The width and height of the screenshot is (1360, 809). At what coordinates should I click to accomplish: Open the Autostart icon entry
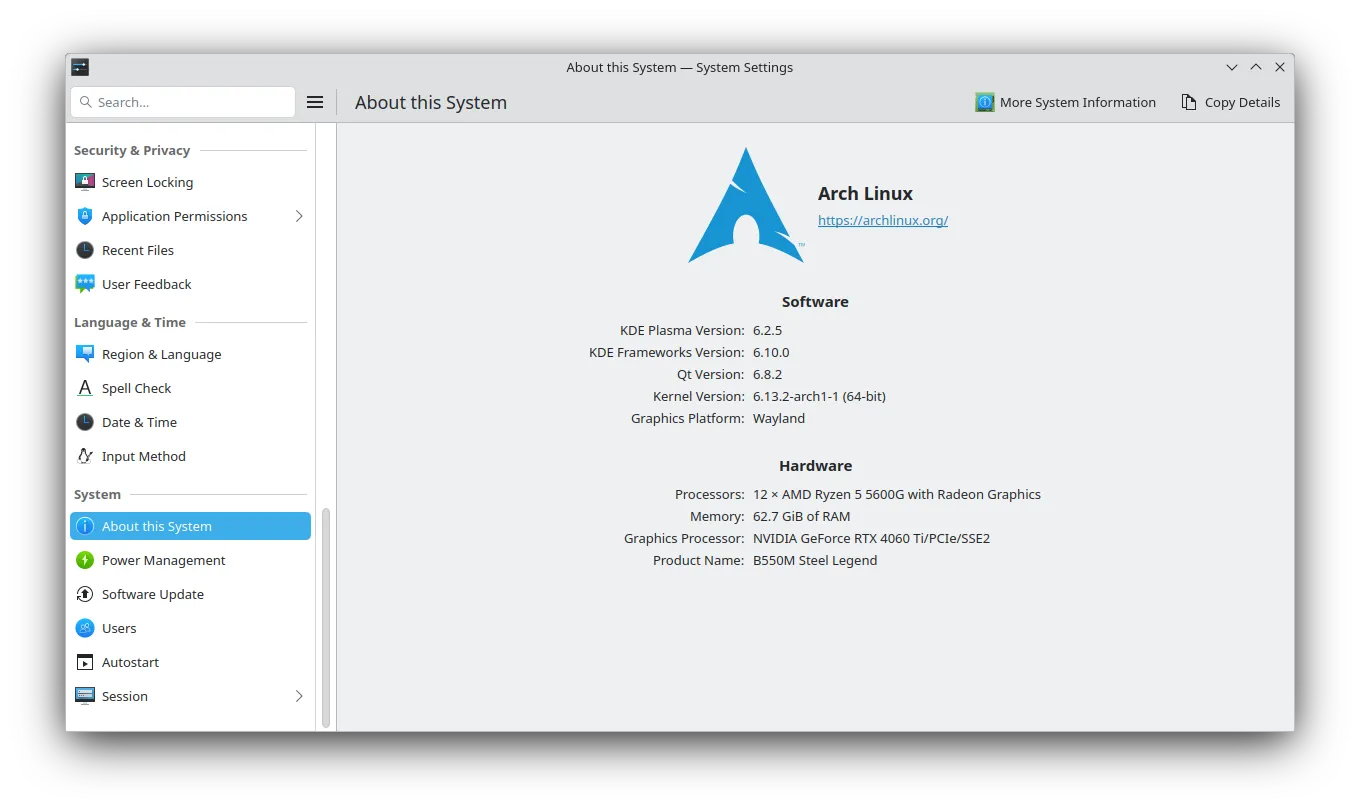coord(85,662)
